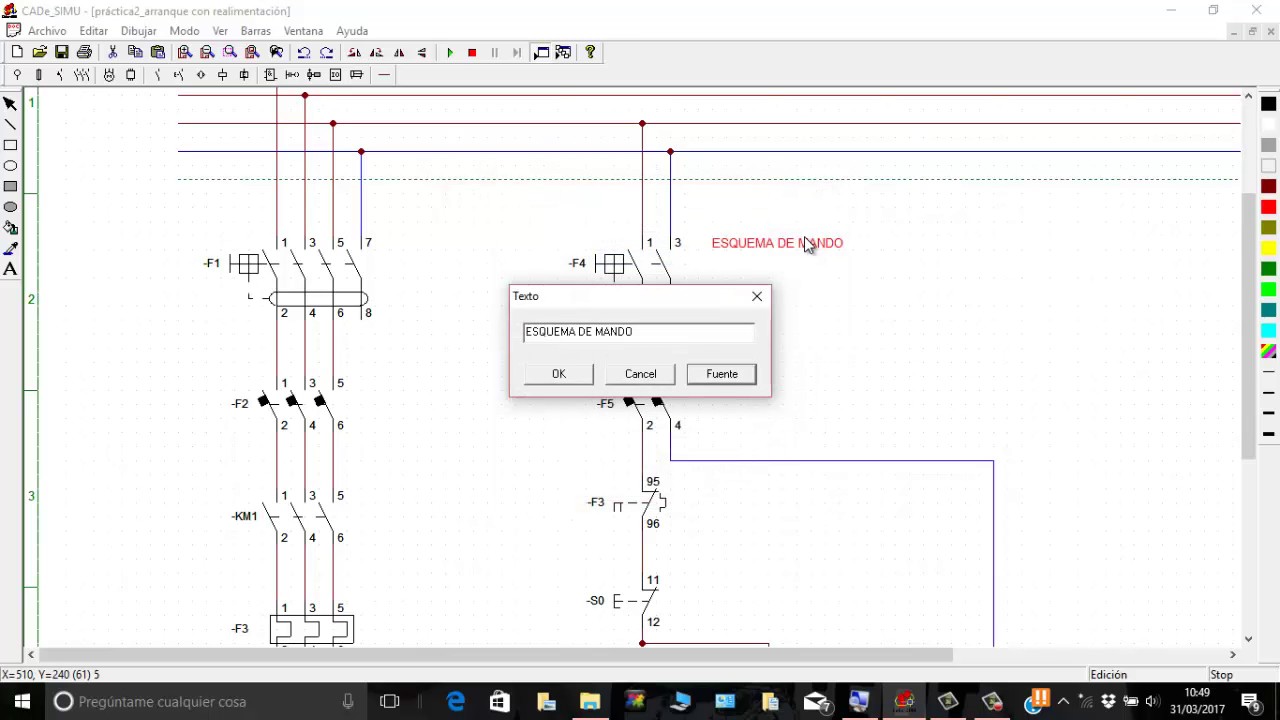Open Microsoft Edge from the taskbar
This screenshot has width=1280, height=720.
(x=455, y=701)
